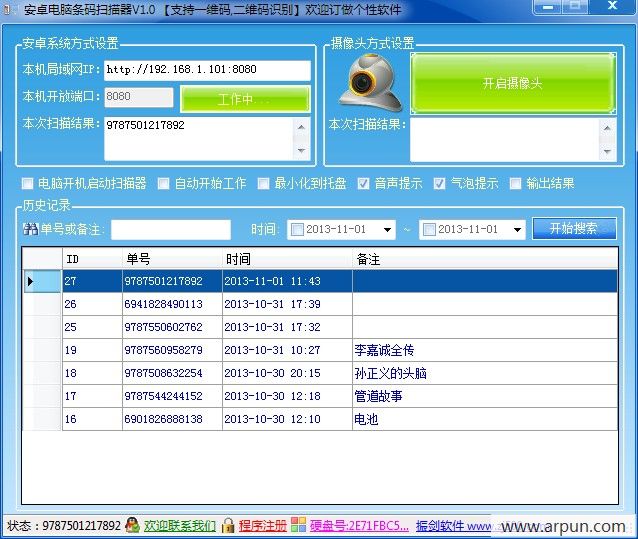
Task: Click the 单号 column header
Action: [170, 259]
